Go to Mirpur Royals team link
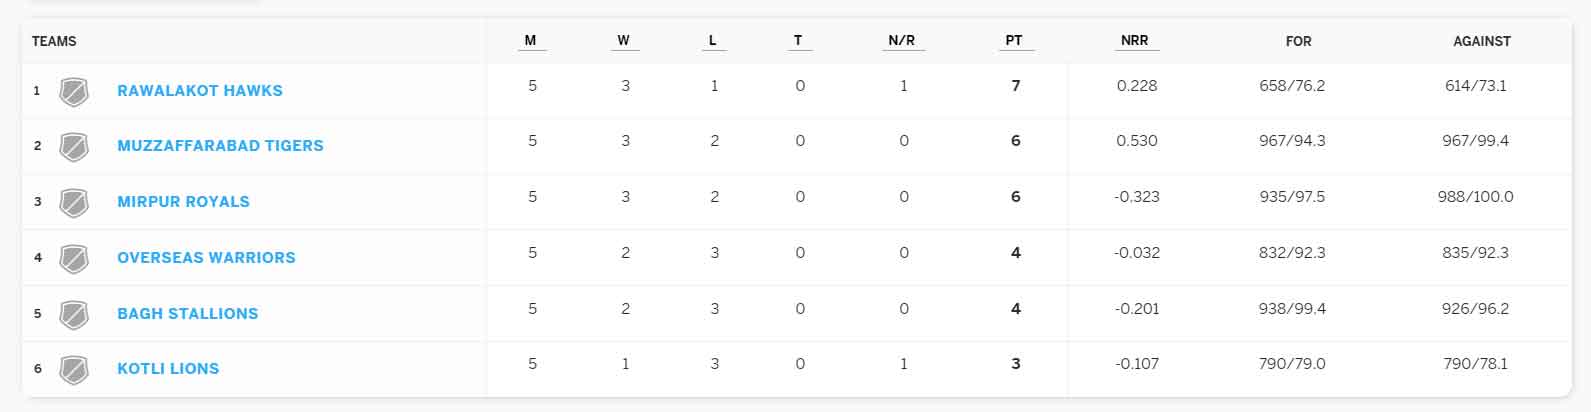 183,202
